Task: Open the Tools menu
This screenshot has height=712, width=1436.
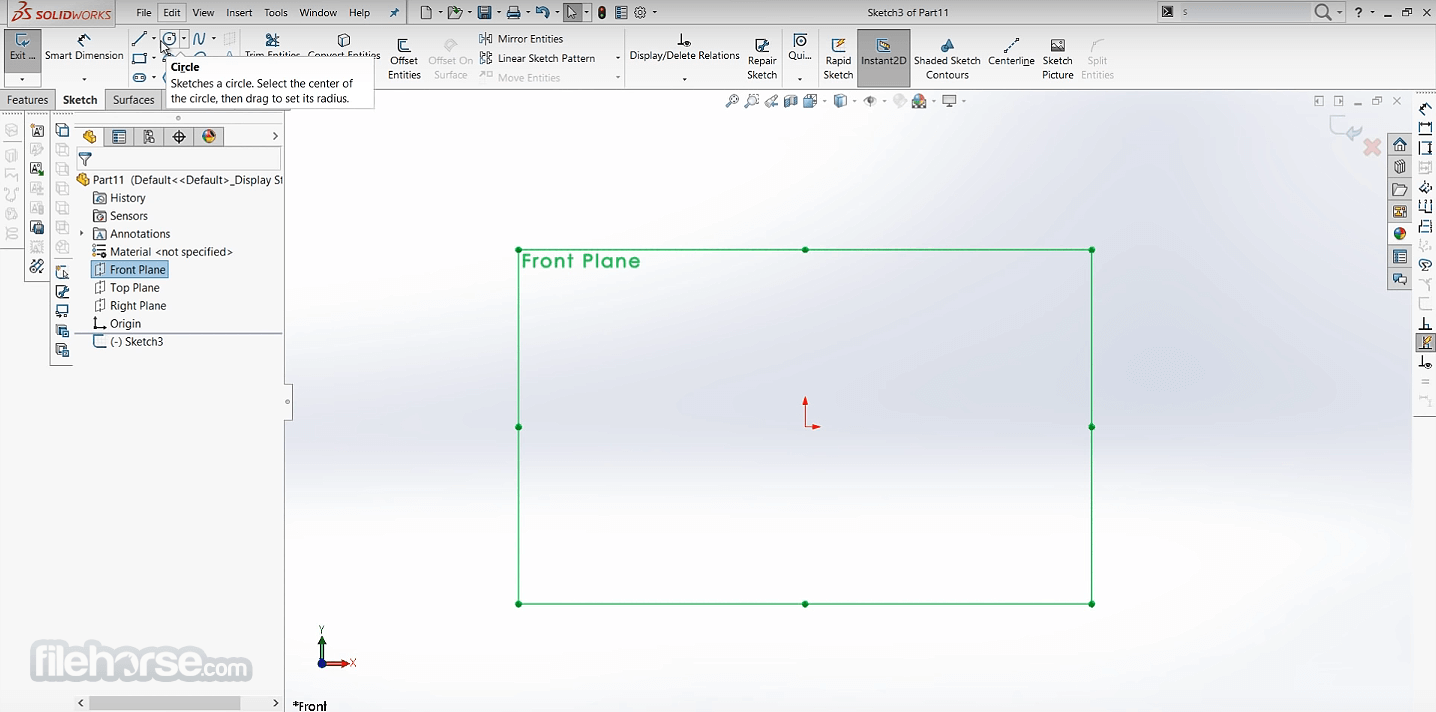Action: click(276, 13)
